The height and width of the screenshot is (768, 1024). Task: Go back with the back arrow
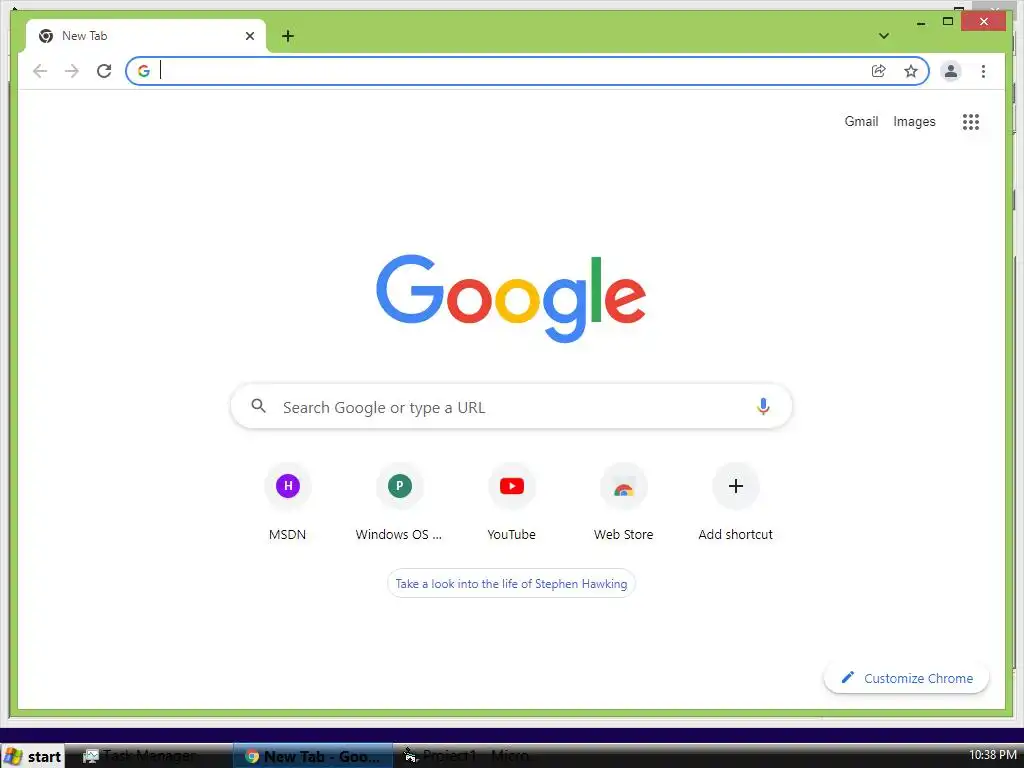tap(40, 71)
